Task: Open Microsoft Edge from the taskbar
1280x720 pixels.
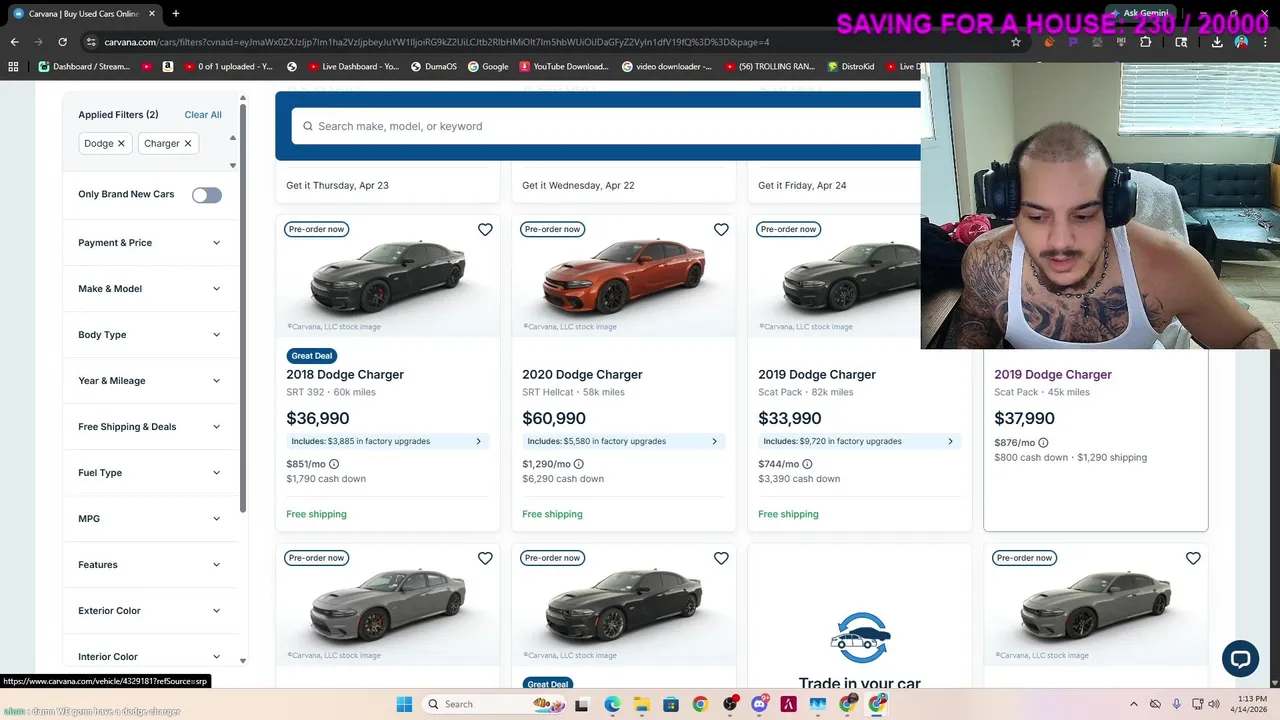Action: coord(612,704)
